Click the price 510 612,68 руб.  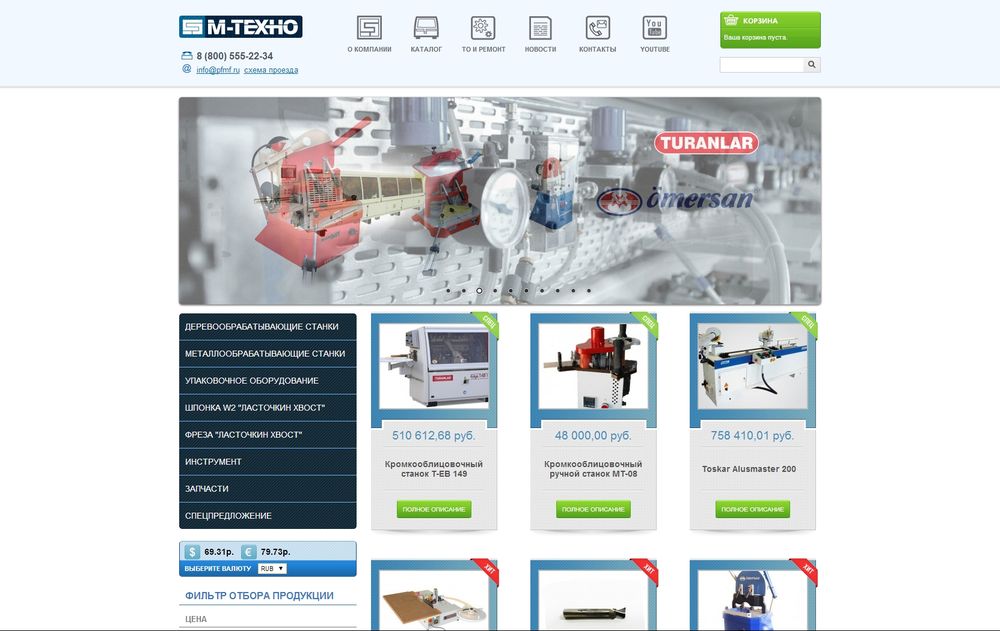(434, 436)
